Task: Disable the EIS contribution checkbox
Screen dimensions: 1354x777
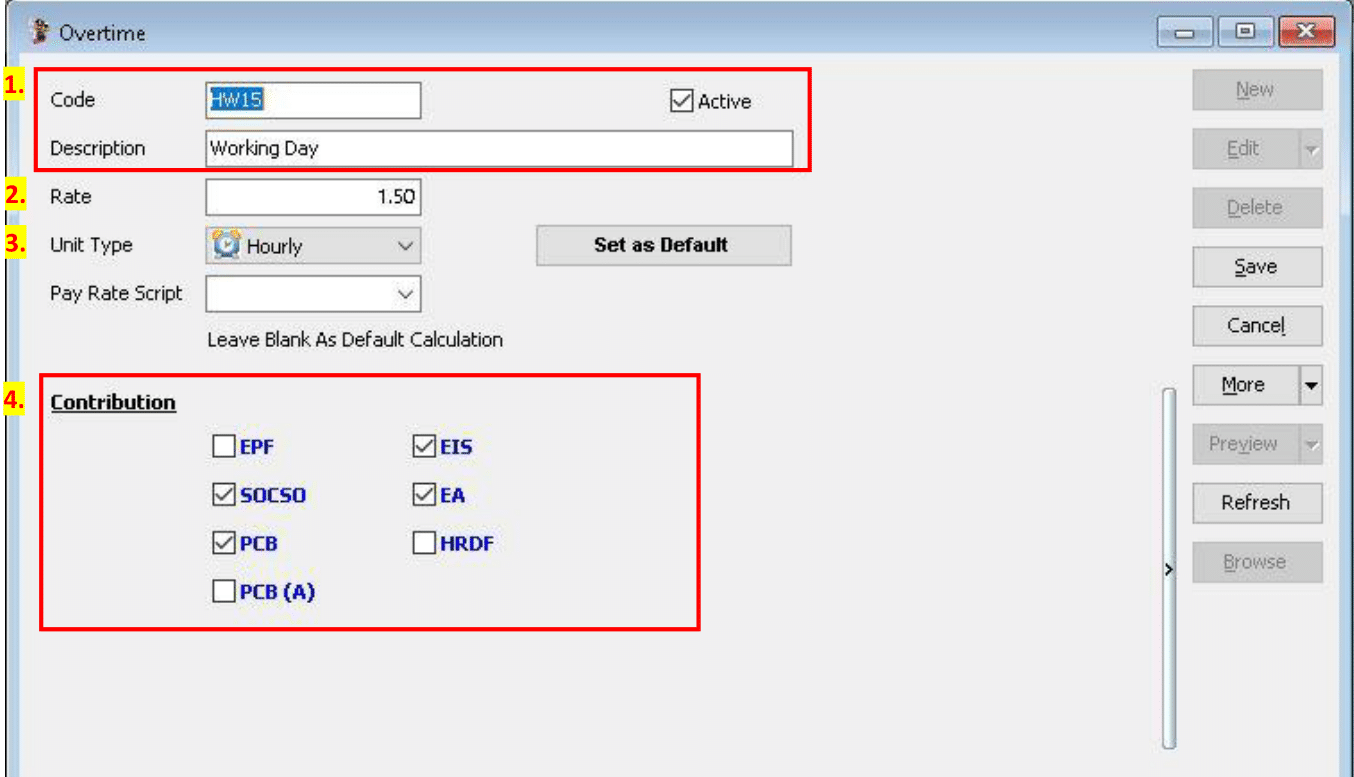Action: coord(424,446)
